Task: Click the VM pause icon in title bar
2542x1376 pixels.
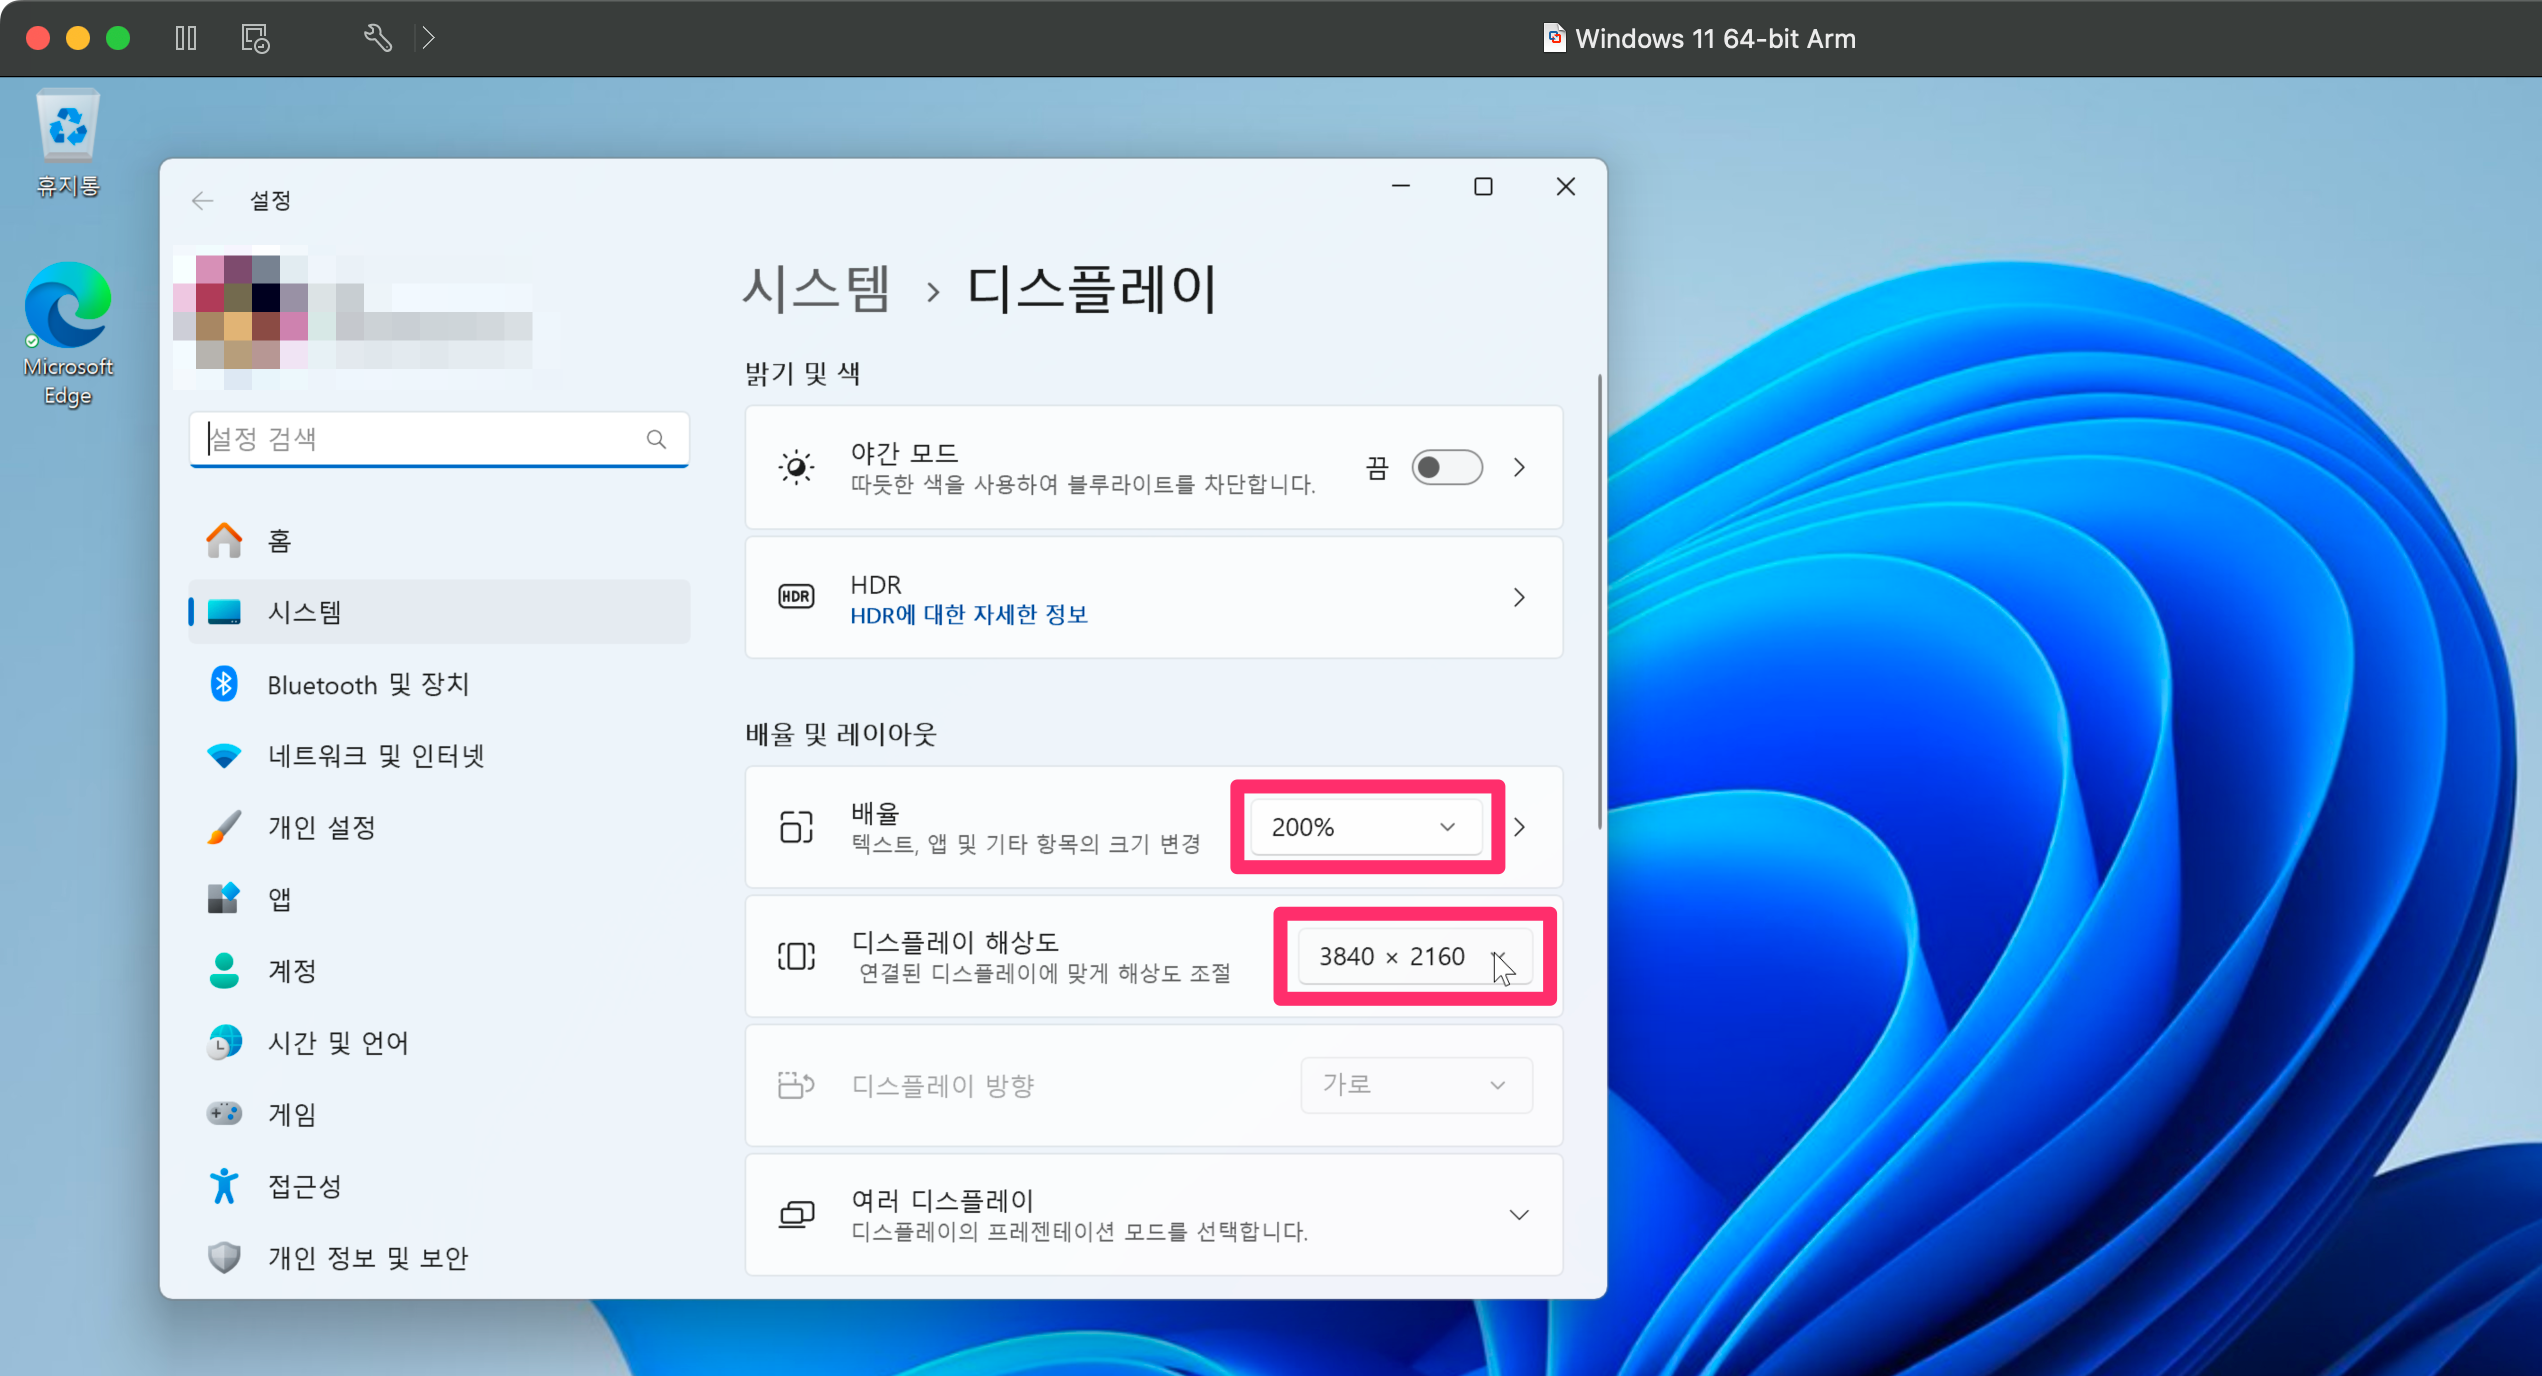Action: (186, 38)
